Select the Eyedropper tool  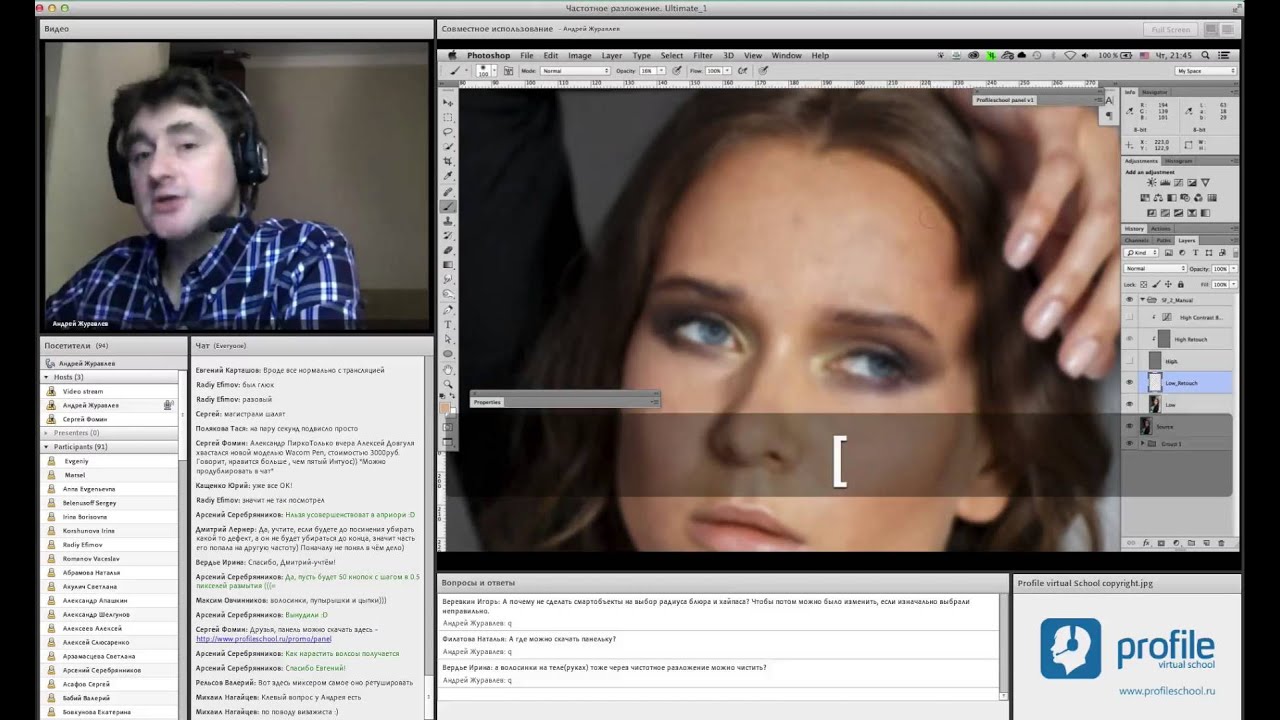(448, 176)
